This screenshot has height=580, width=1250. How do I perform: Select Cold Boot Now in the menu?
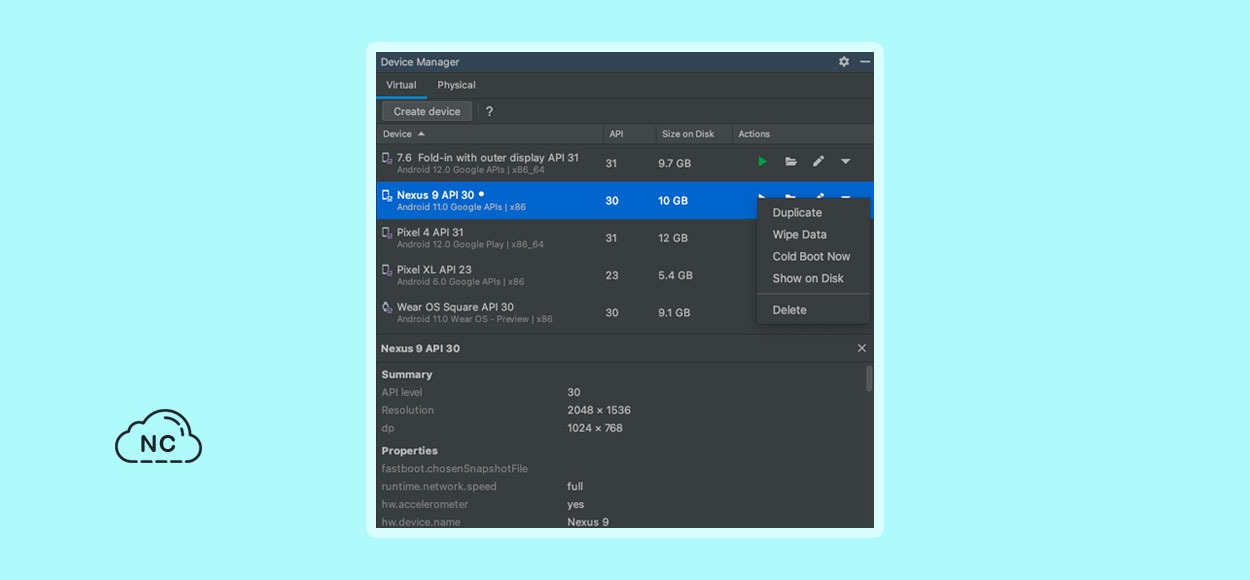[811, 257]
